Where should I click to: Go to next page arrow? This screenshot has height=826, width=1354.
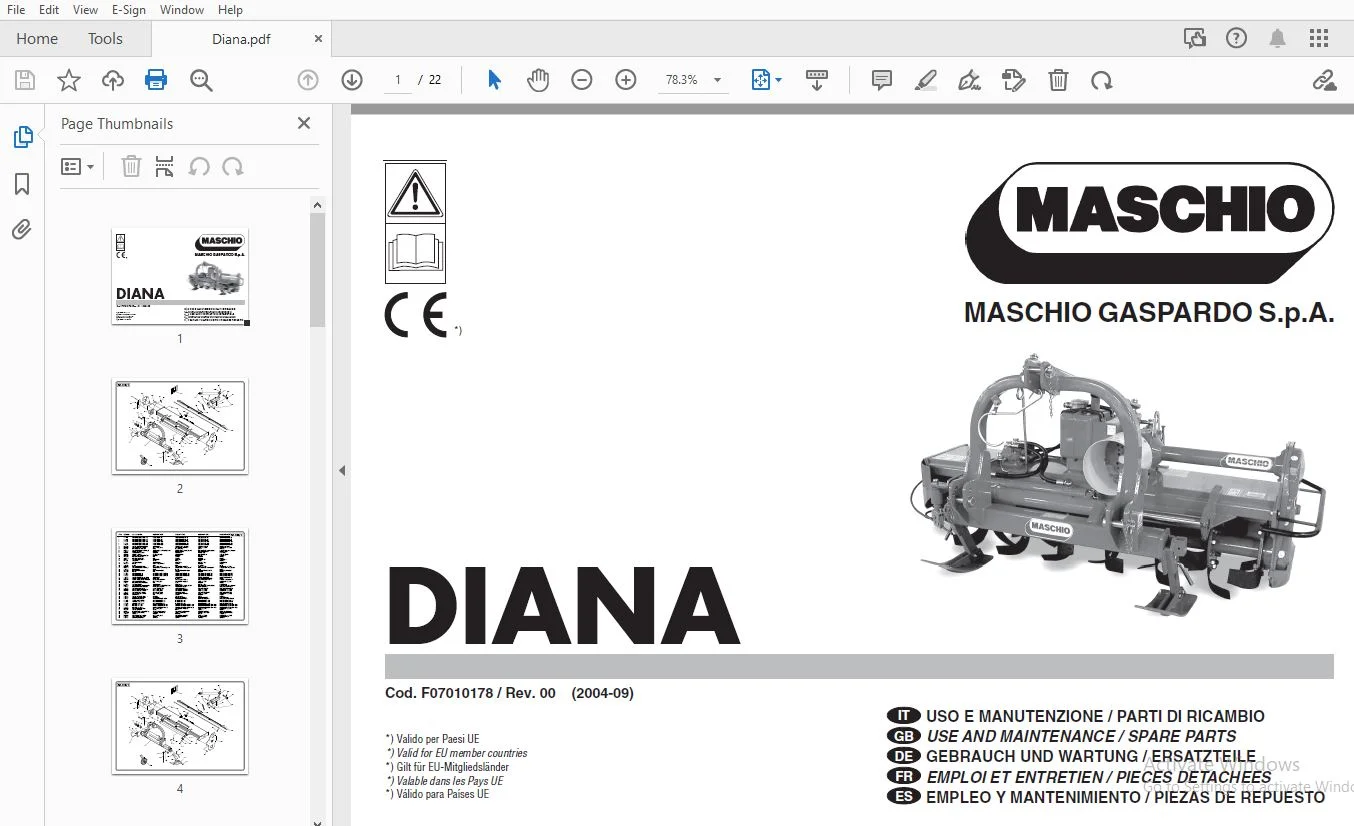(x=352, y=80)
